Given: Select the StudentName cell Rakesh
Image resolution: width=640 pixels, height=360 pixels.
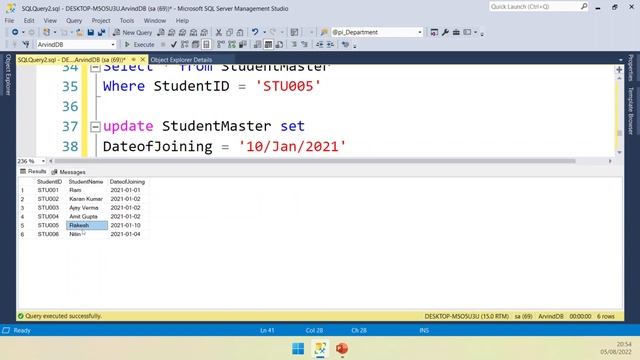Looking at the screenshot, I should (87, 225).
